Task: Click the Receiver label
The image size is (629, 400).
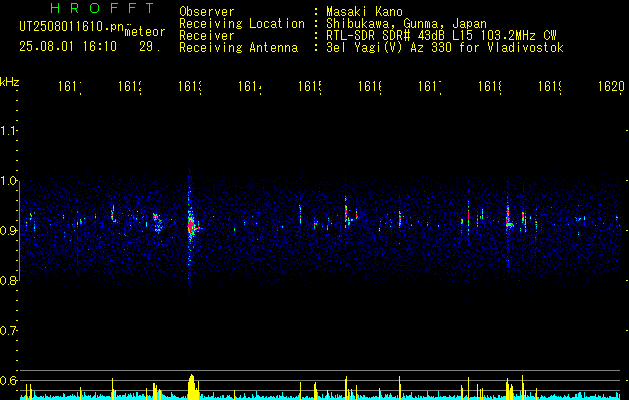Action: (207, 36)
